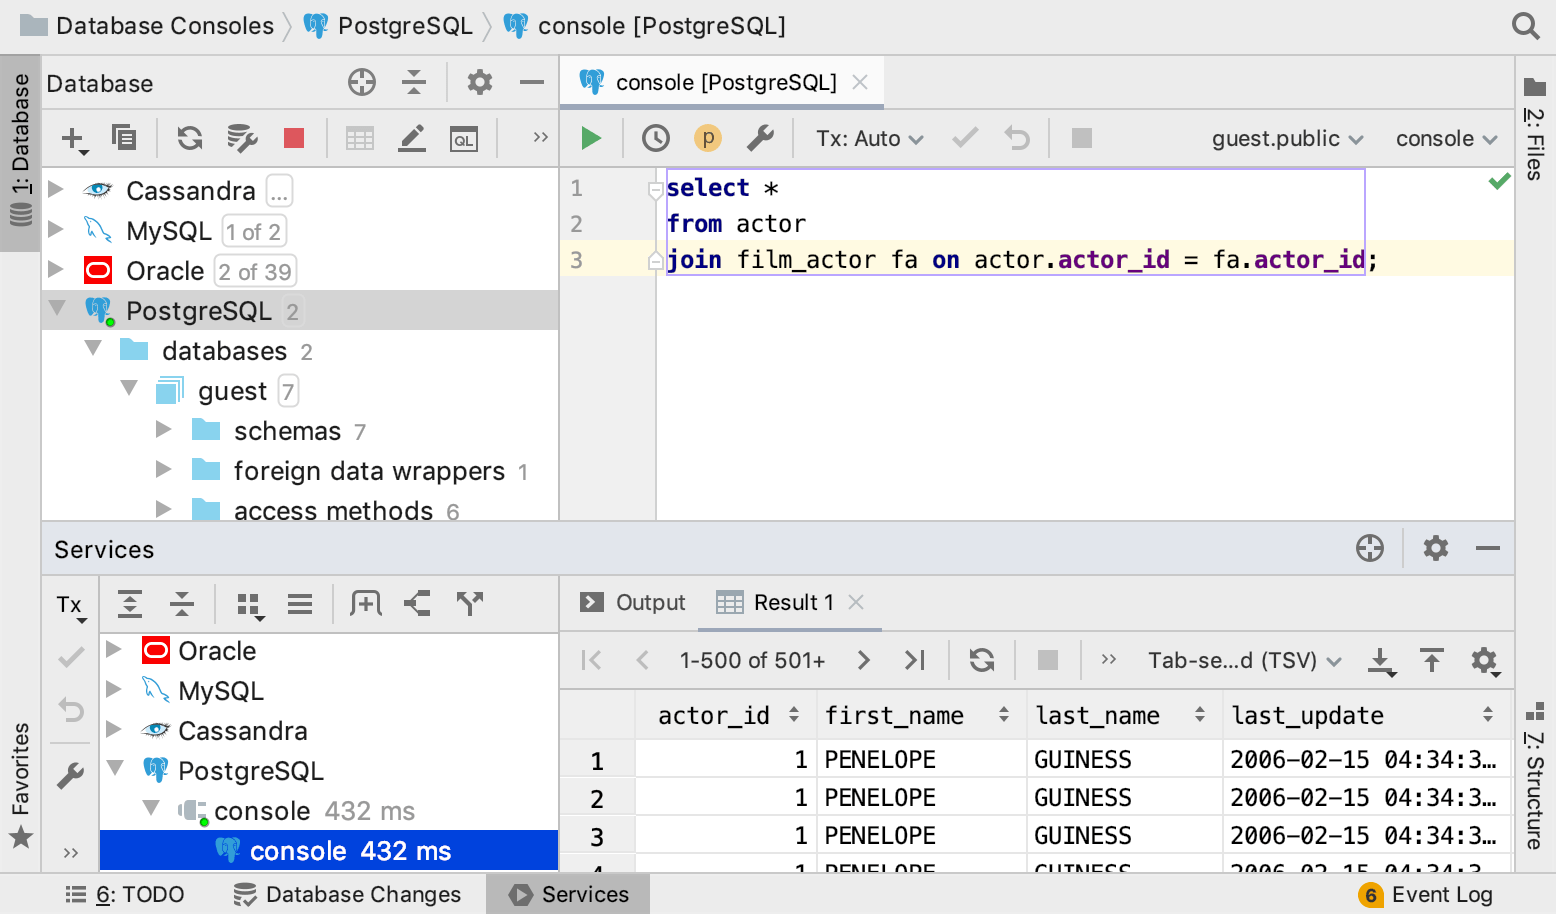Open console settings wrench
Viewport: 1556px width, 914px height.
760,138
